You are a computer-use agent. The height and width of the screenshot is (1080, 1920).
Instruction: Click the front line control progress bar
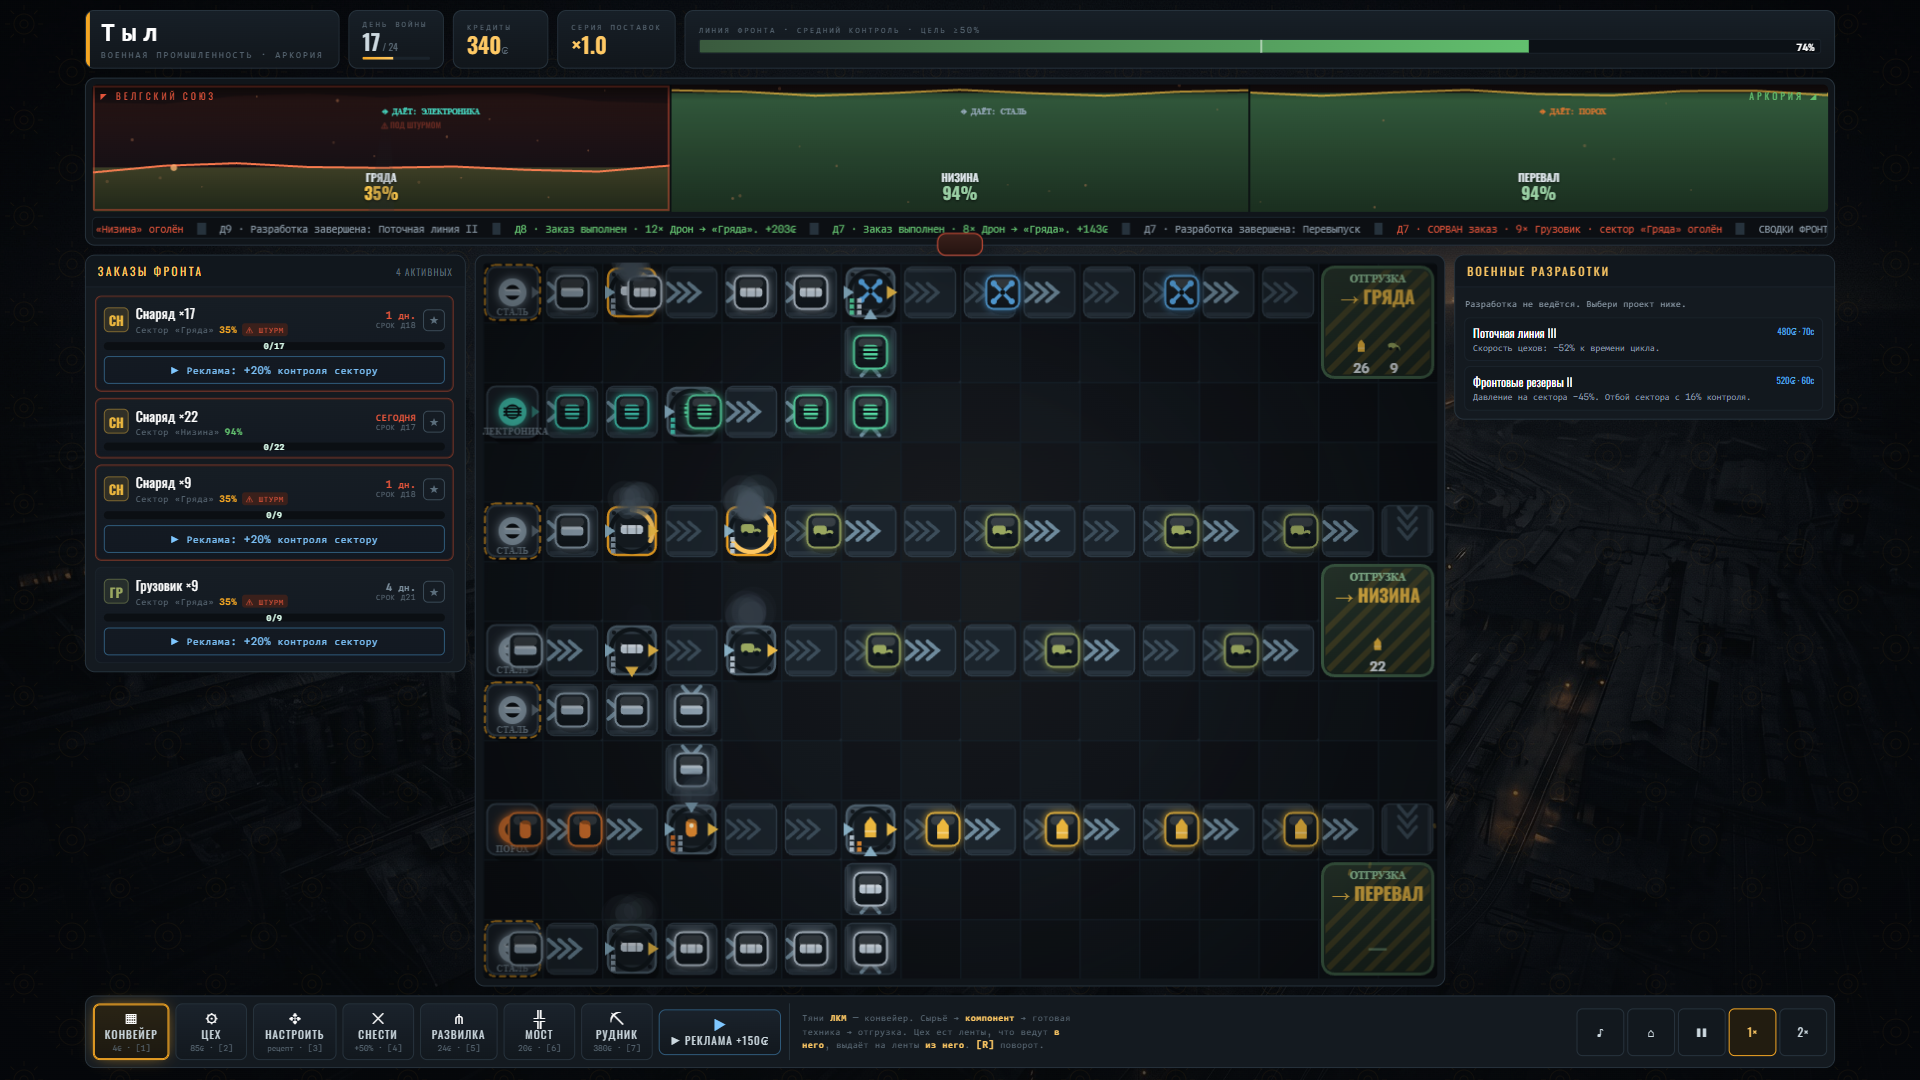1256,47
